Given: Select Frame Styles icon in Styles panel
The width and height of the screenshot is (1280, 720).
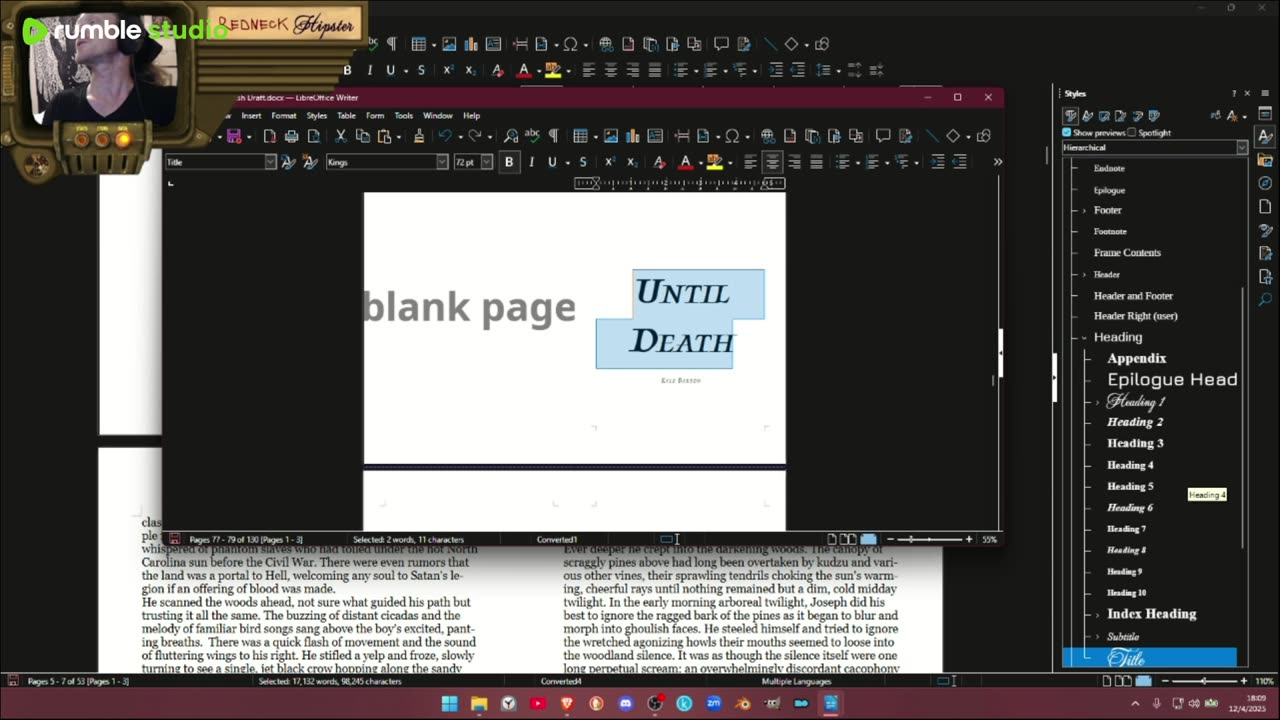Looking at the screenshot, I should pos(1104,116).
